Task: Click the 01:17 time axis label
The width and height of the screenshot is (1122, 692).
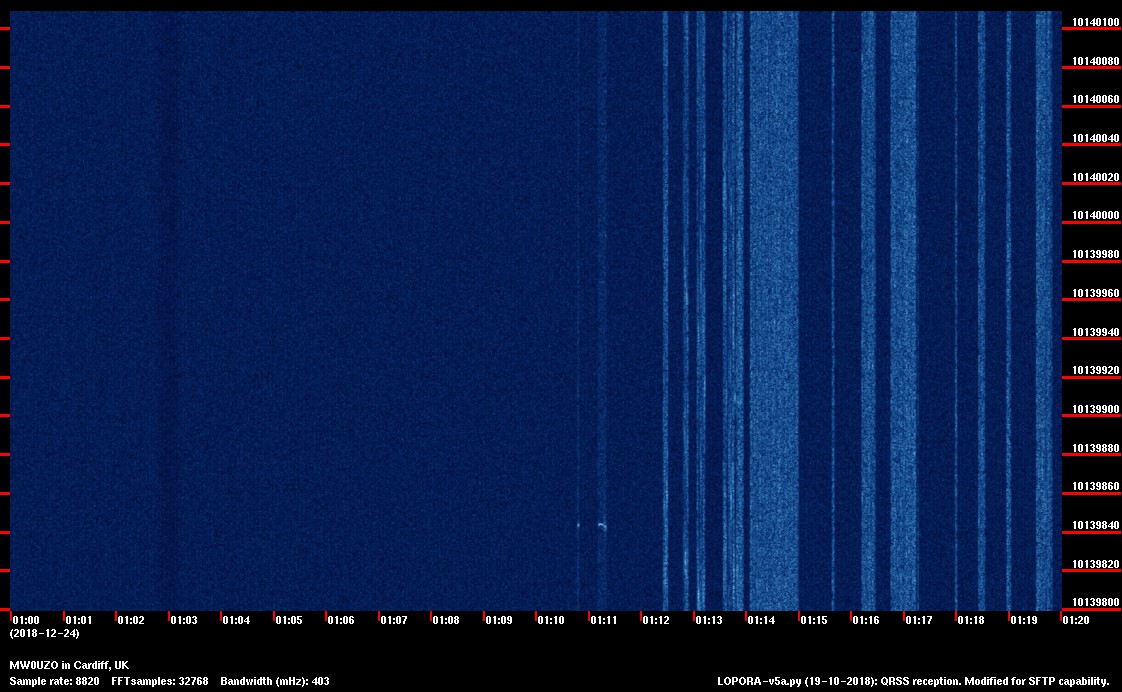Action: (918, 620)
